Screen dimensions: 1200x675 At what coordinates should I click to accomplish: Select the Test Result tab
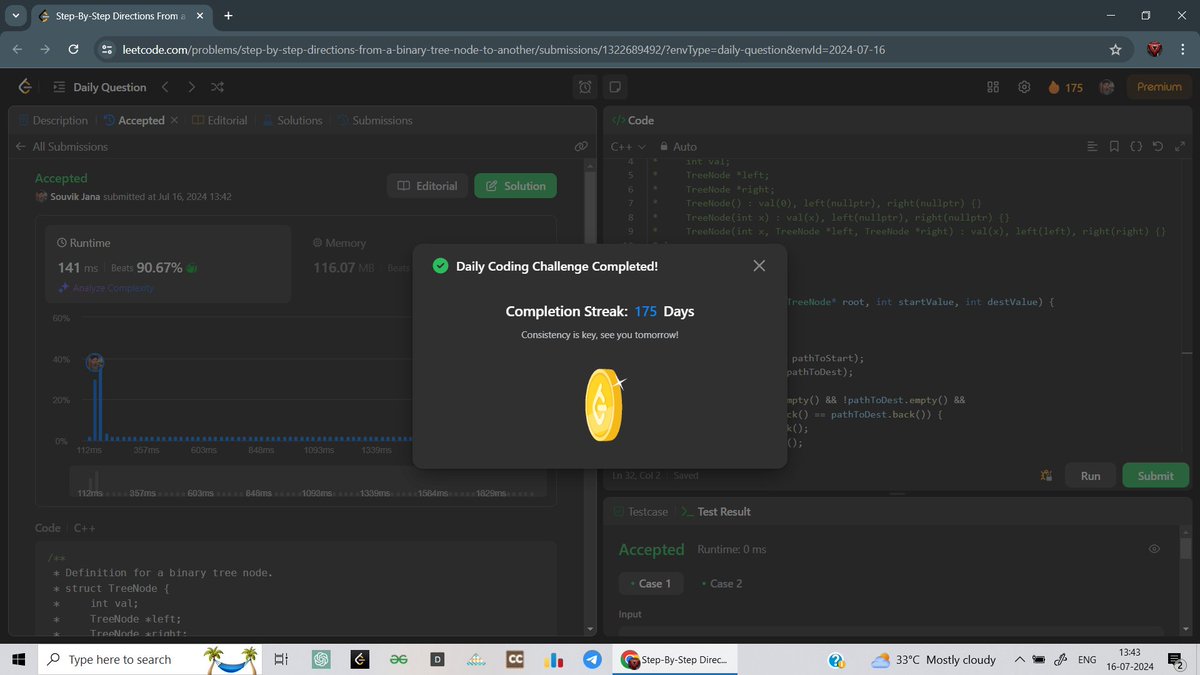coord(716,511)
